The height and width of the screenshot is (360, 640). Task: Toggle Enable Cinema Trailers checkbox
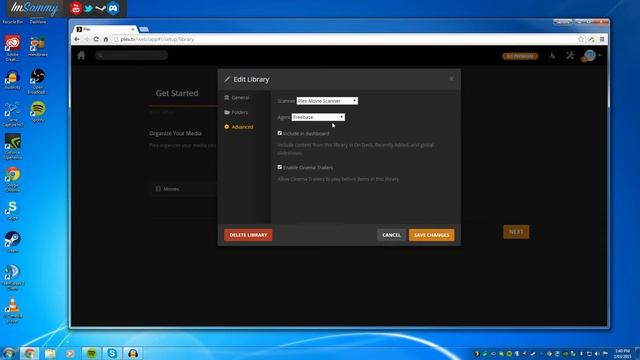pyautogui.click(x=280, y=167)
